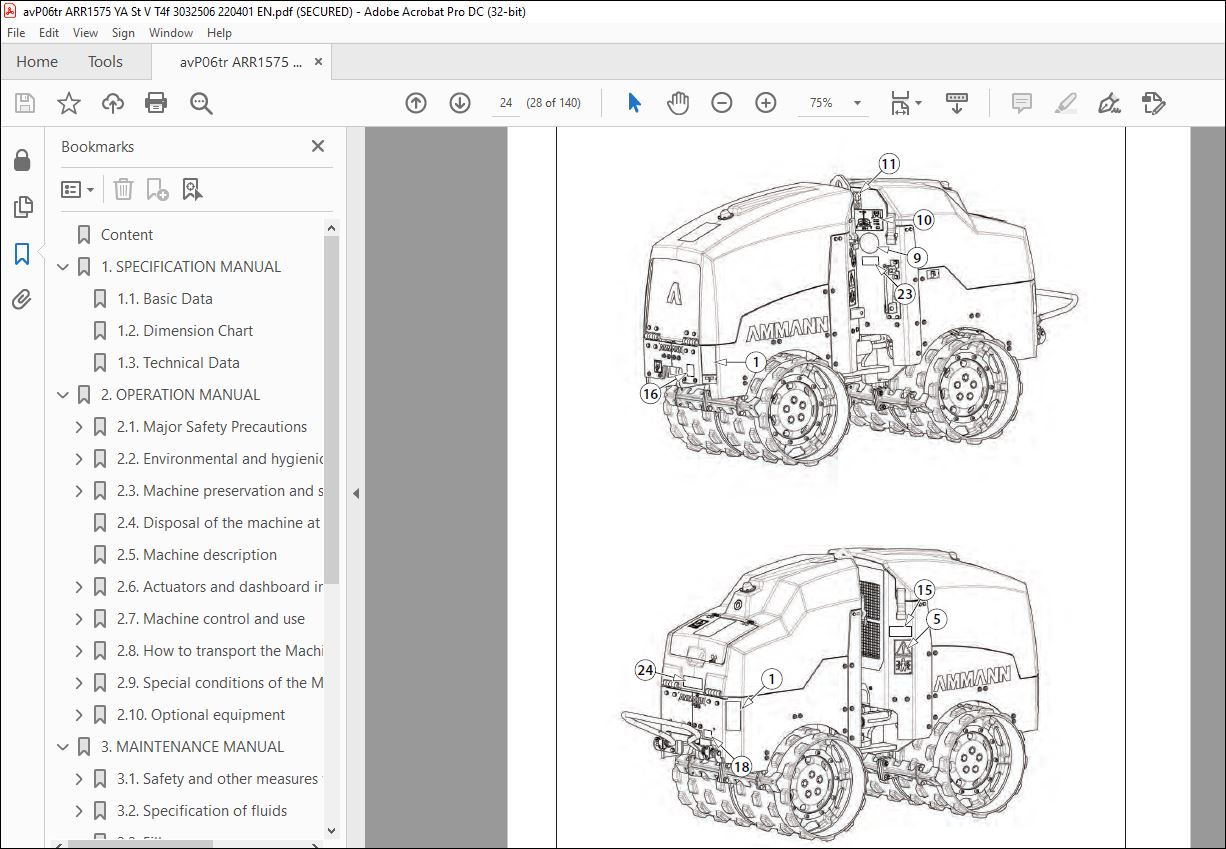
Task: Open the Fill & Sign pen tool
Action: coord(1109,103)
